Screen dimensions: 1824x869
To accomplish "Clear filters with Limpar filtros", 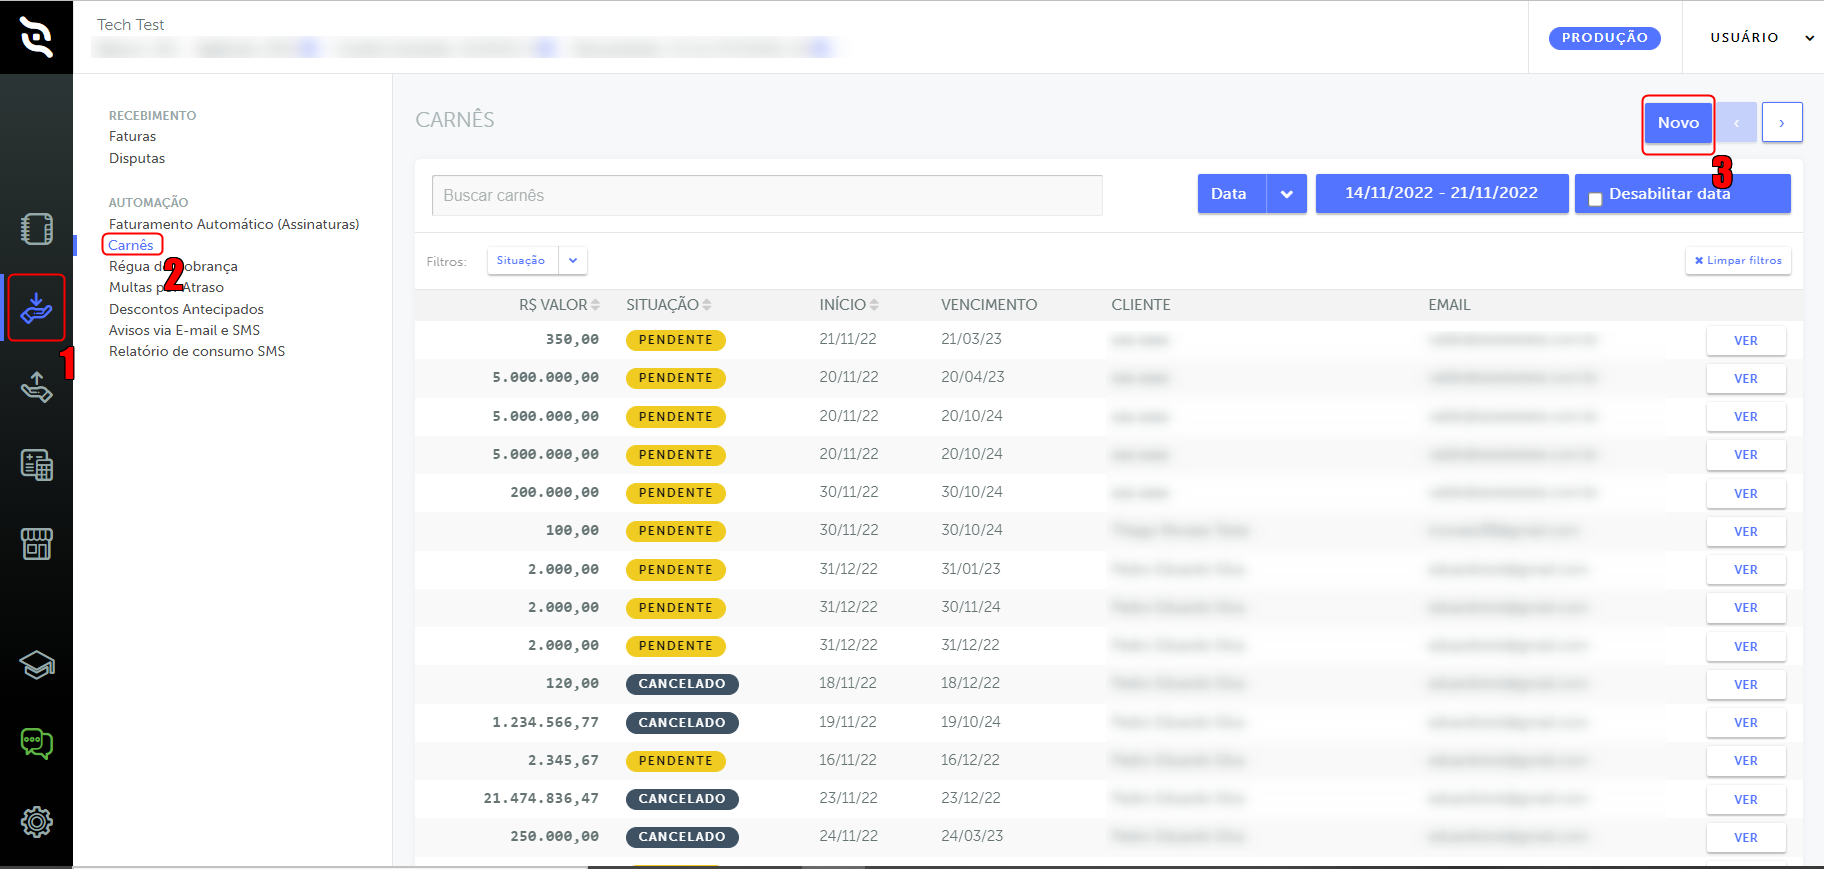I will (1738, 261).
